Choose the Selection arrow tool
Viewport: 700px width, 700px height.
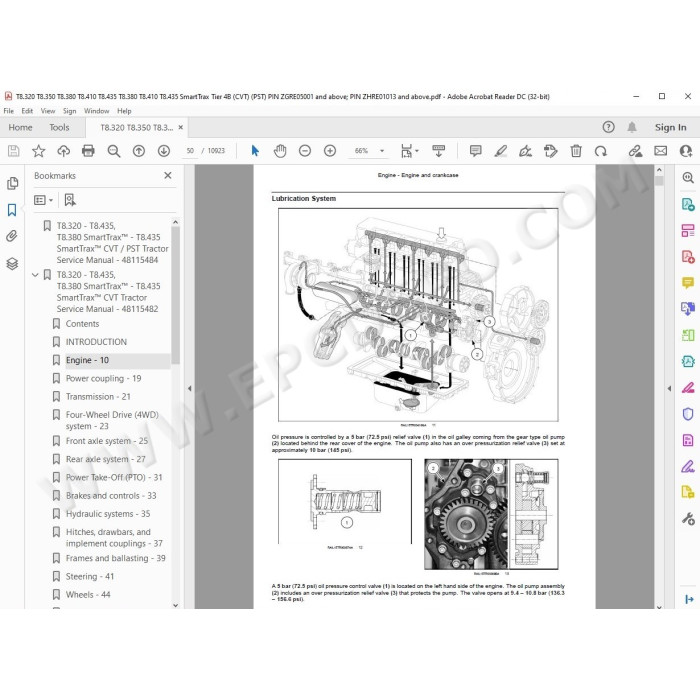tap(255, 151)
